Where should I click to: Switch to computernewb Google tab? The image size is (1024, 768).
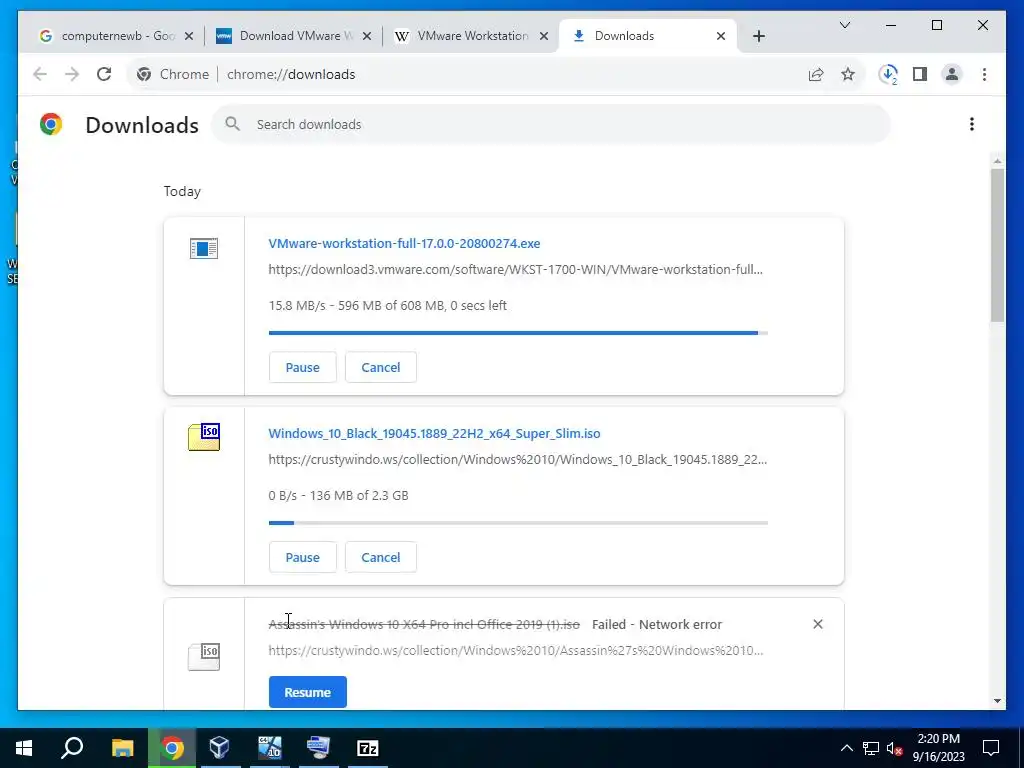[x=118, y=36]
